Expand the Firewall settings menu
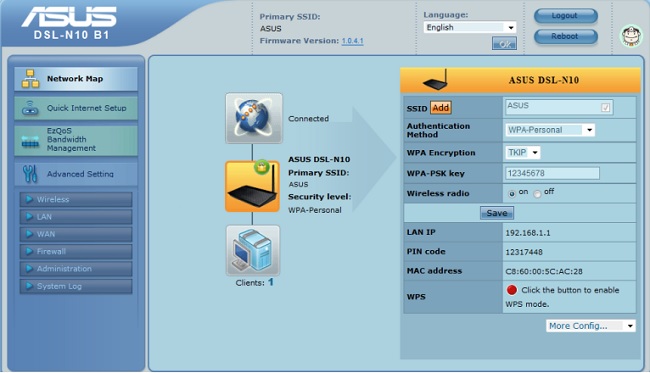 tap(76, 252)
